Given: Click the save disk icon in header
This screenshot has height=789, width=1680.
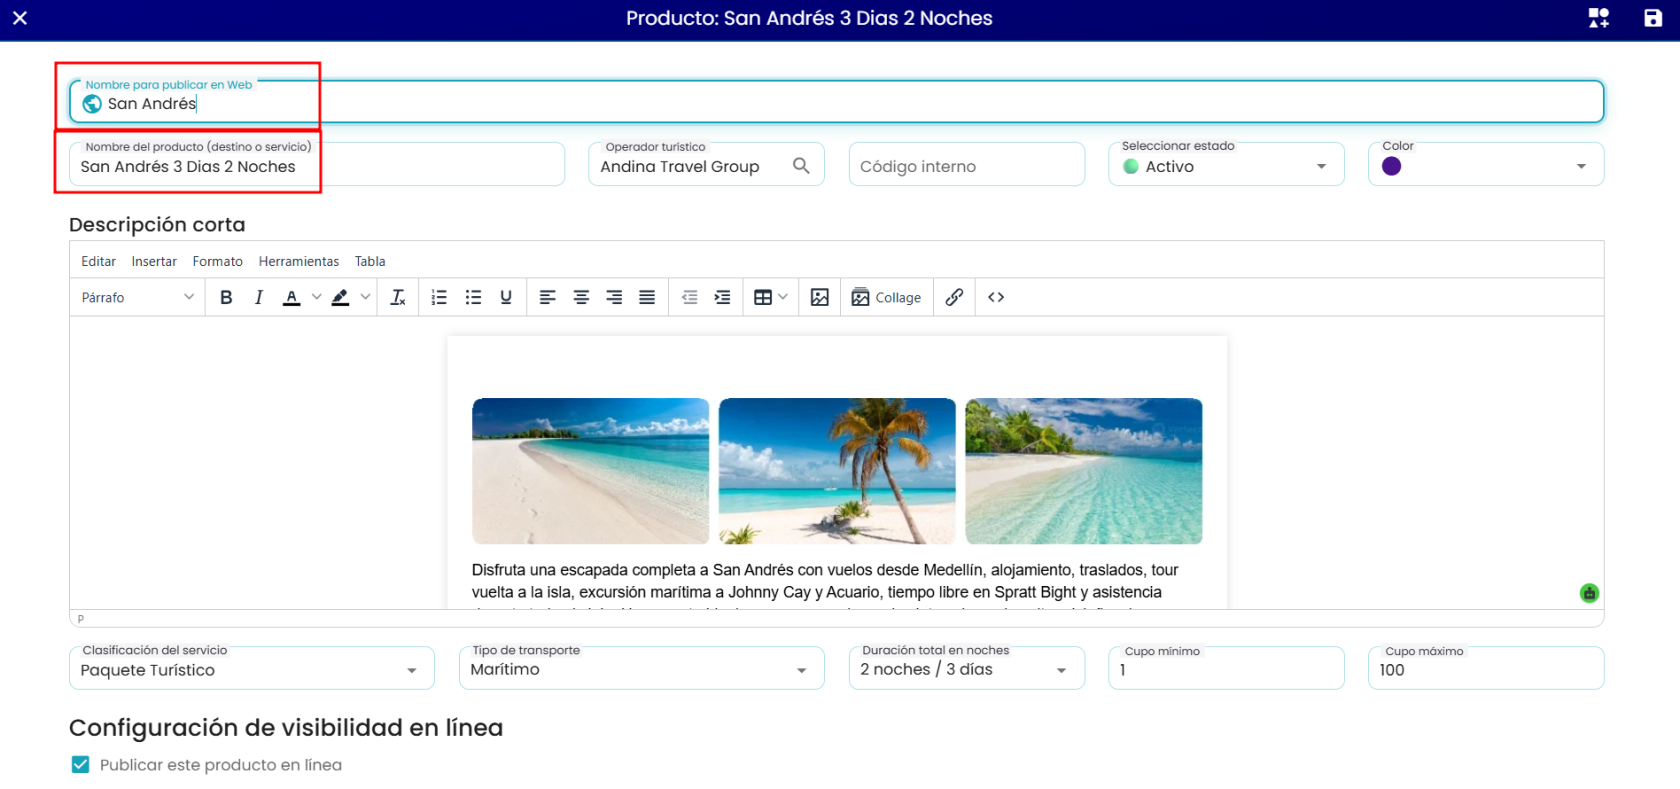Looking at the screenshot, I should pyautogui.click(x=1653, y=18).
